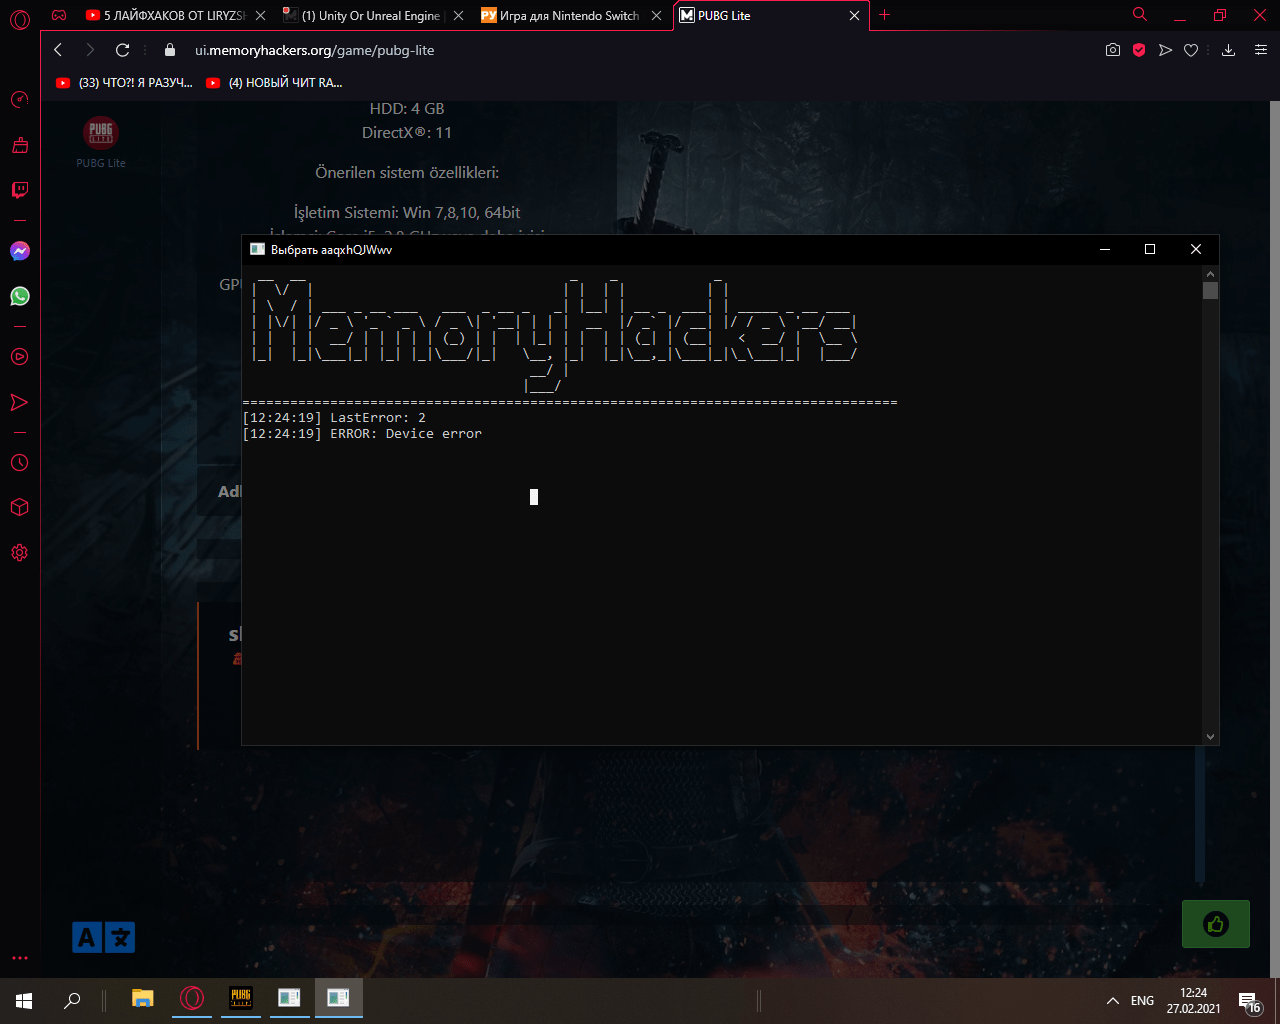Switch to the Игра для Nintendo Switch tab
Image resolution: width=1280 pixels, height=1024 pixels.
coord(570,16)
